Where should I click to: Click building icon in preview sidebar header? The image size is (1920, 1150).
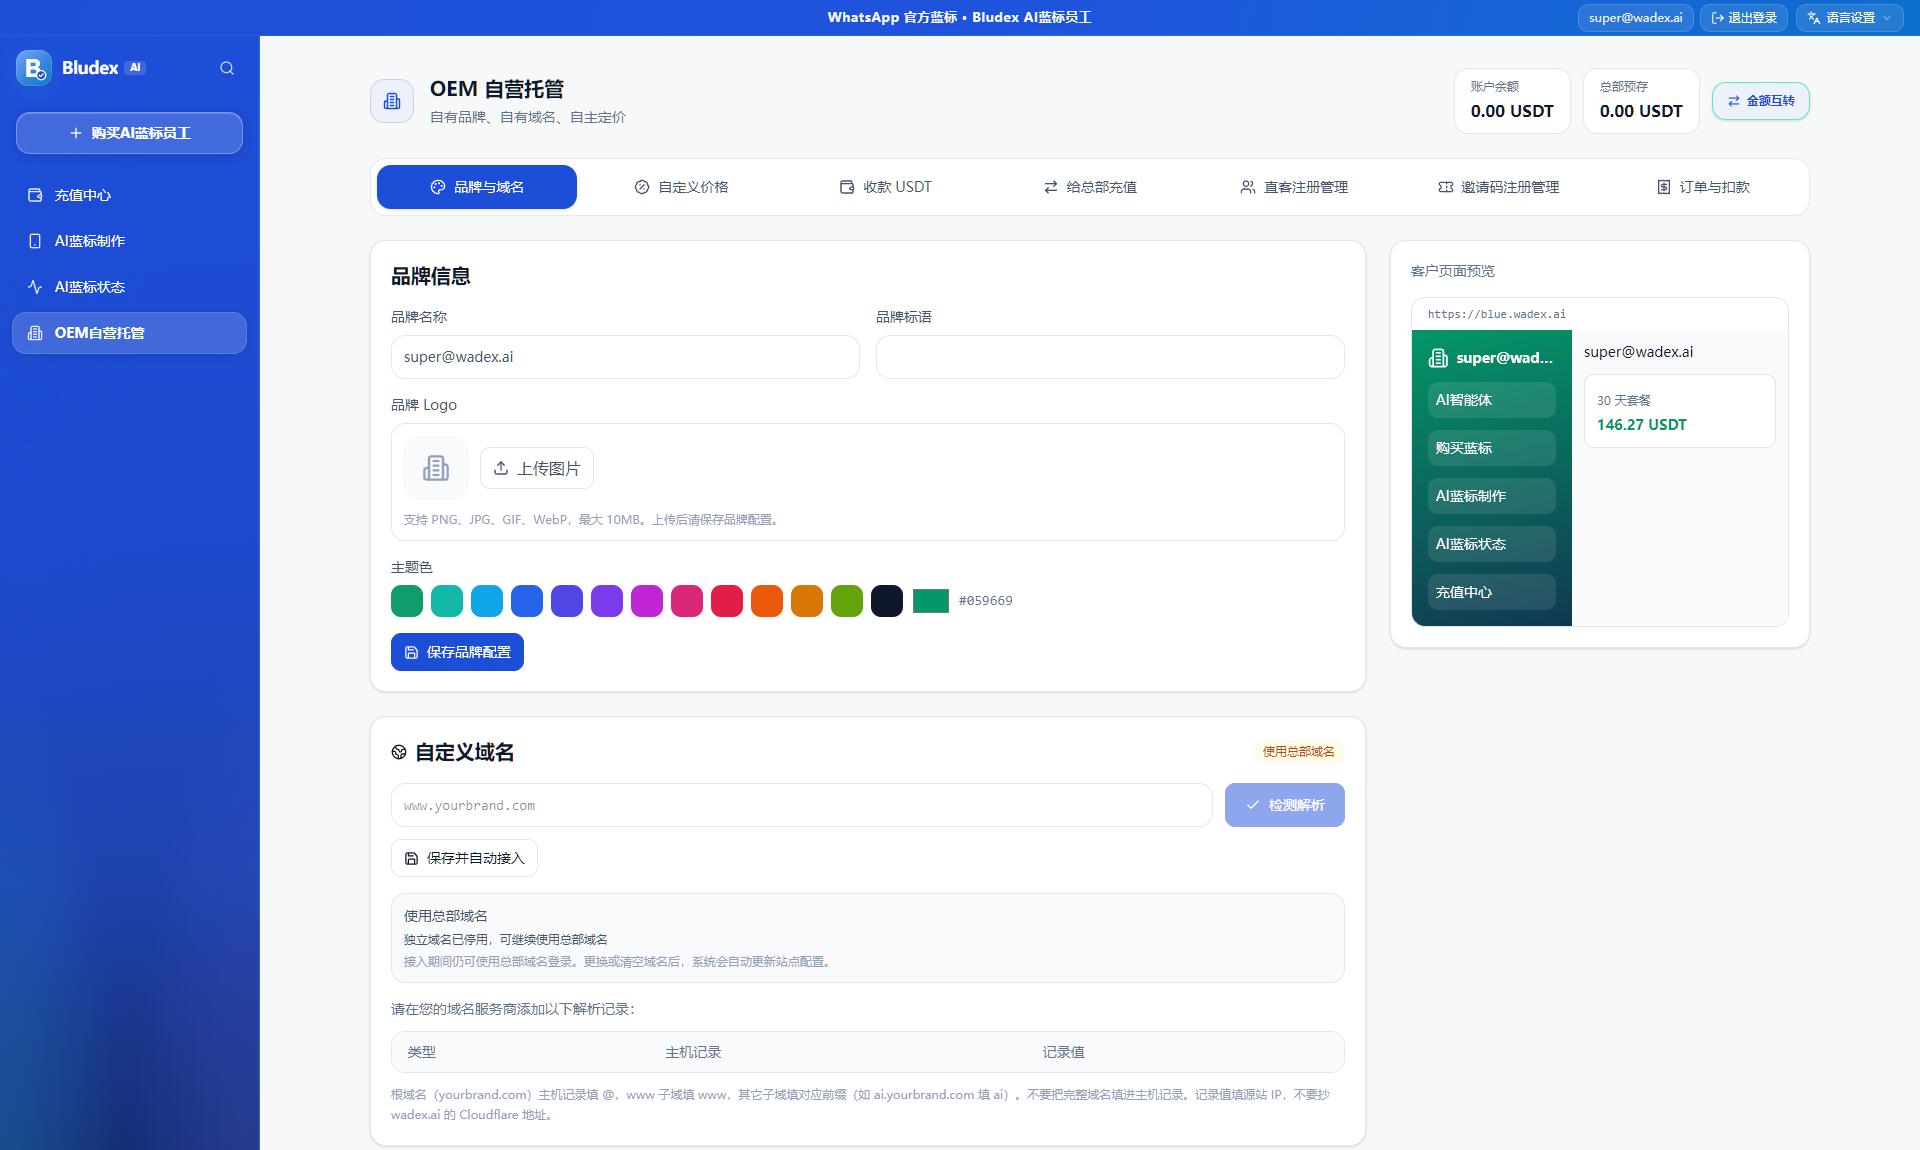(x=1438, y=358)
